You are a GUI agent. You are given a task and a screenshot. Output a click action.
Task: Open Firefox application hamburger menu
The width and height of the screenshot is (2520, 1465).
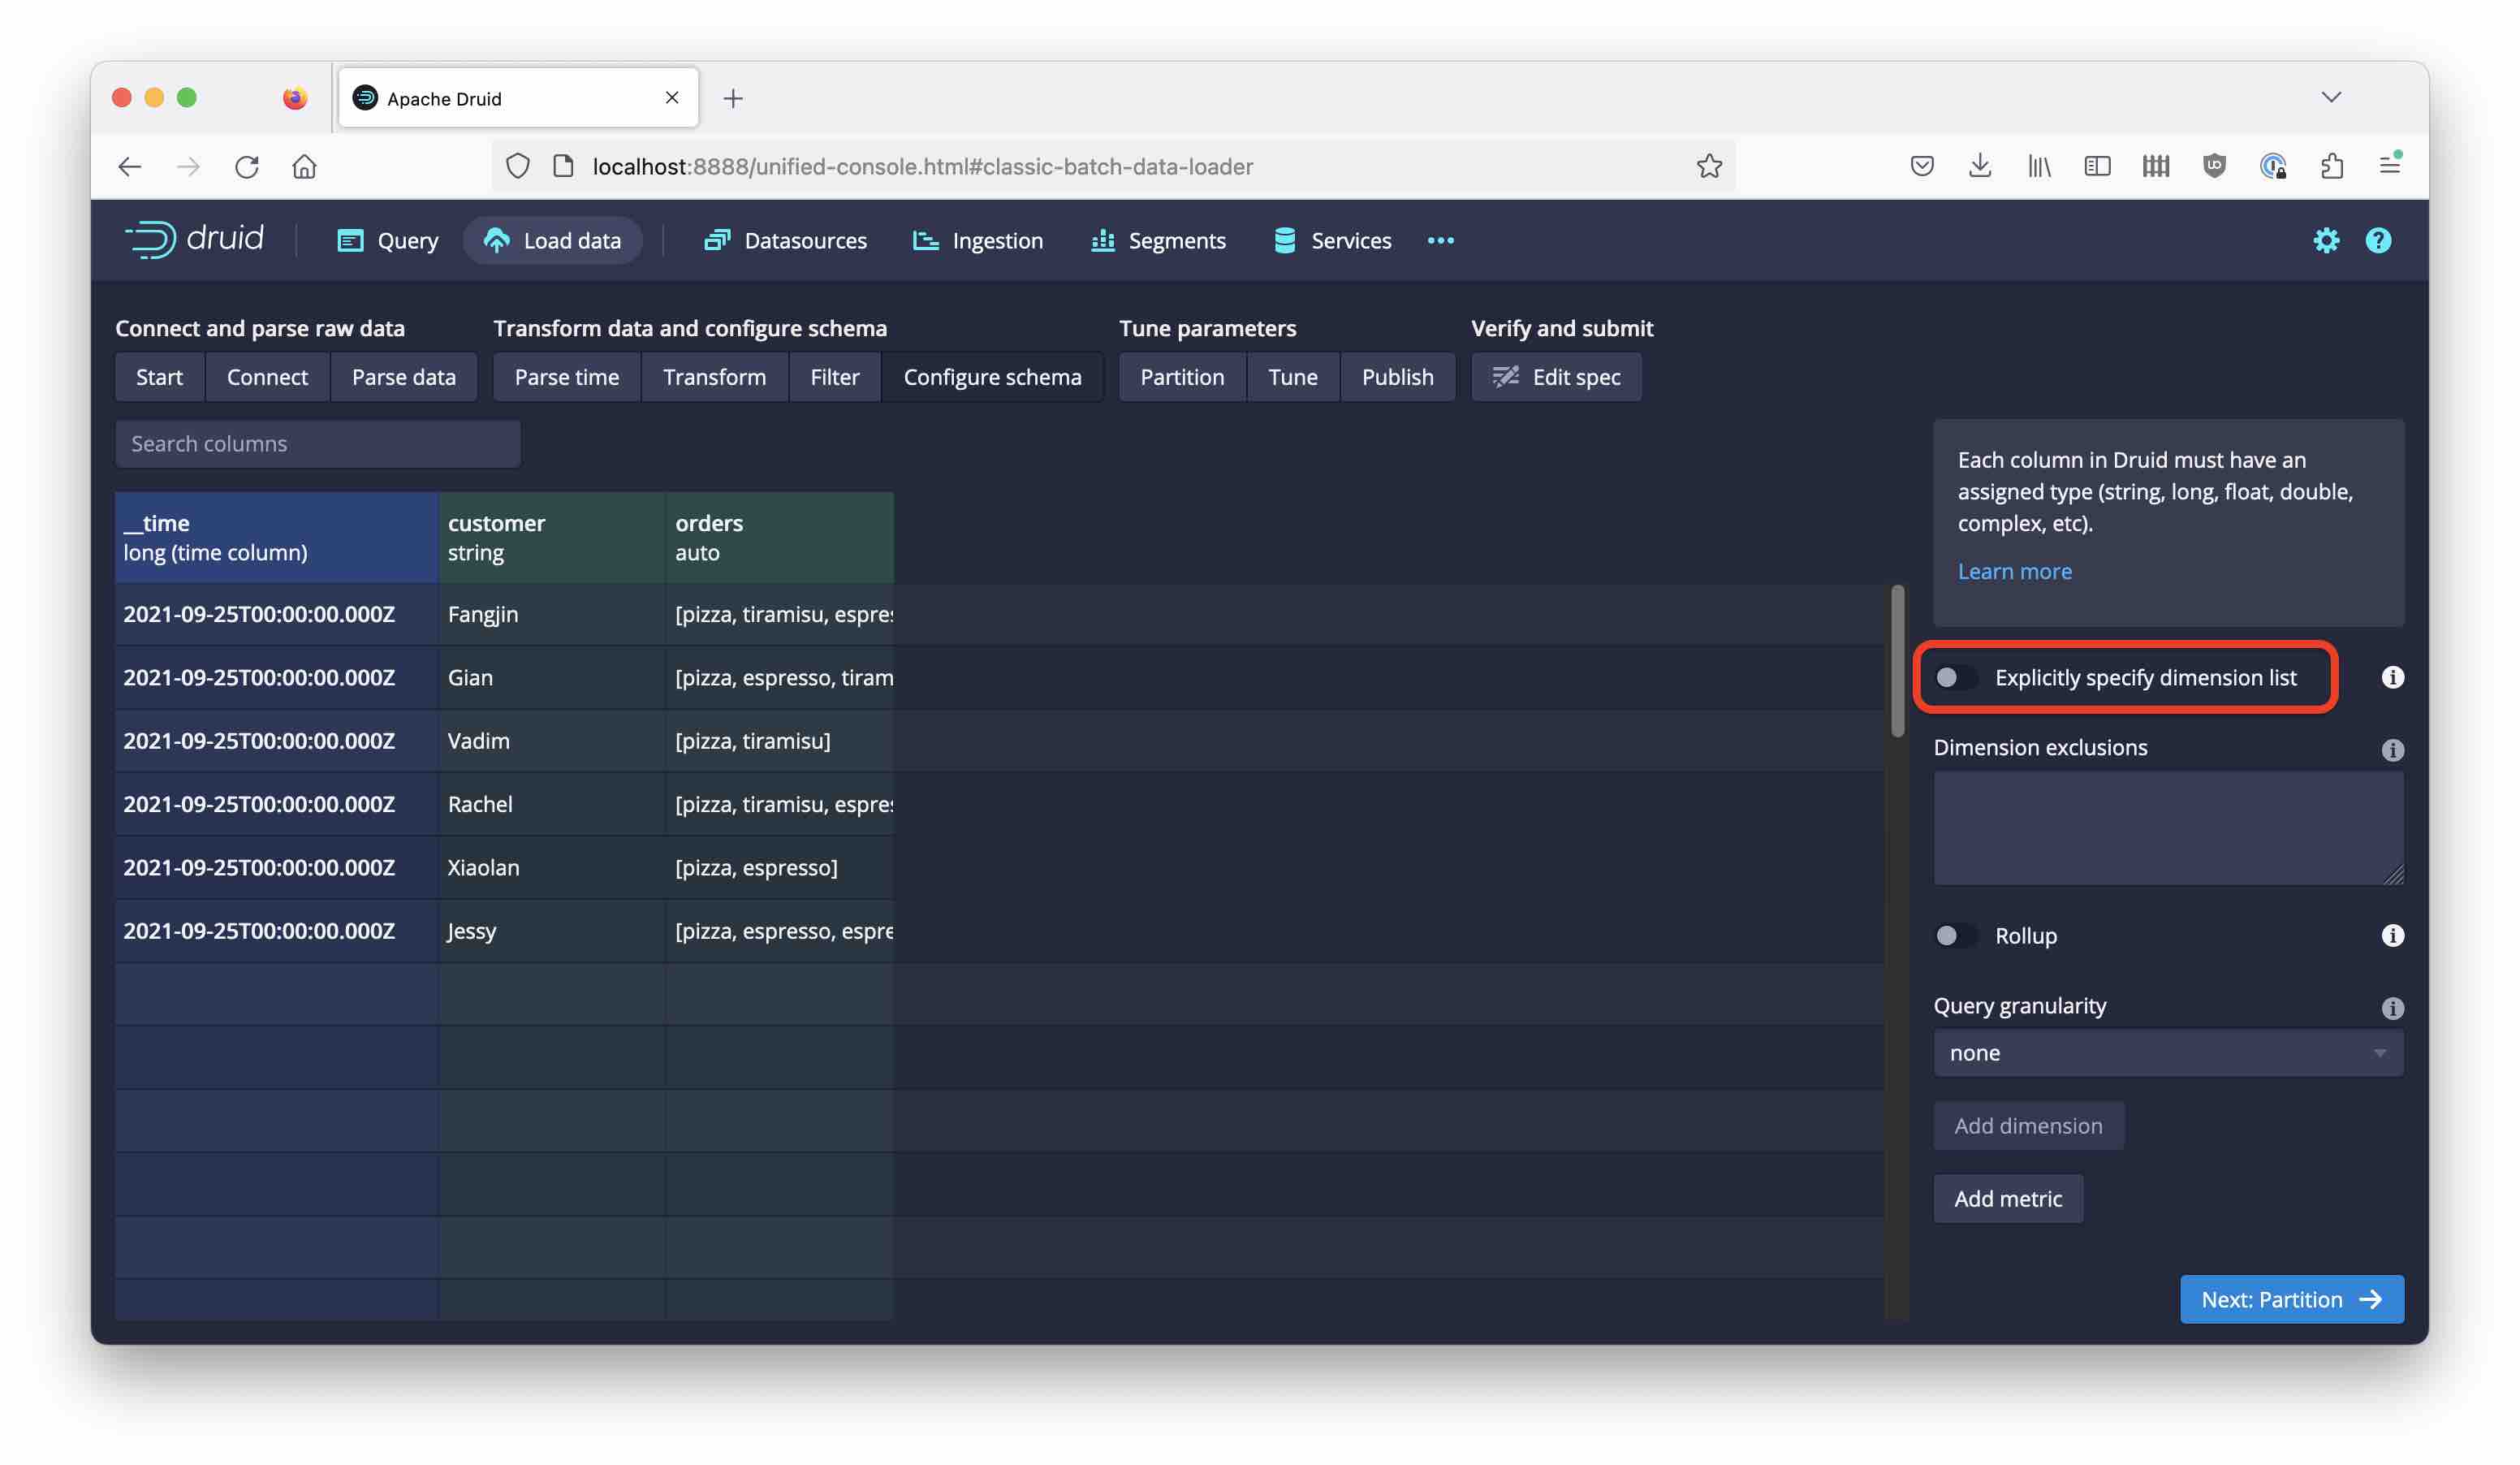coord(2389,166)
